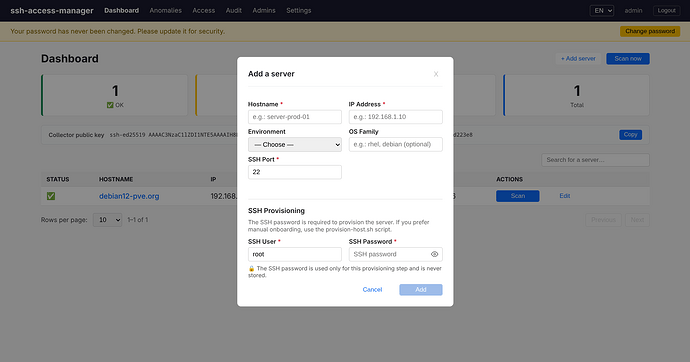Click the Search for a server box

point(595,160)
